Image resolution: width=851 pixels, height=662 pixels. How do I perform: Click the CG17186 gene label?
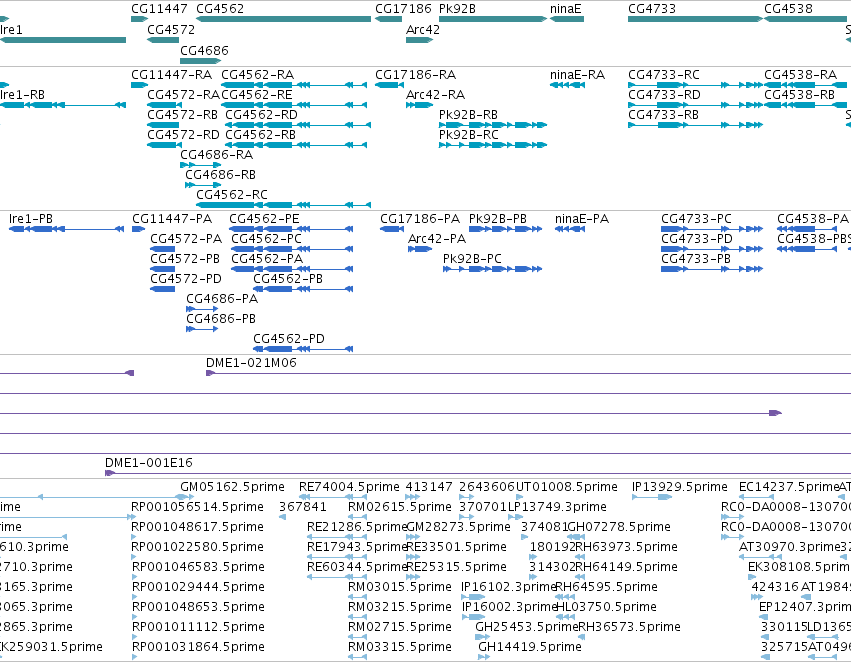(x=403, y=9)
